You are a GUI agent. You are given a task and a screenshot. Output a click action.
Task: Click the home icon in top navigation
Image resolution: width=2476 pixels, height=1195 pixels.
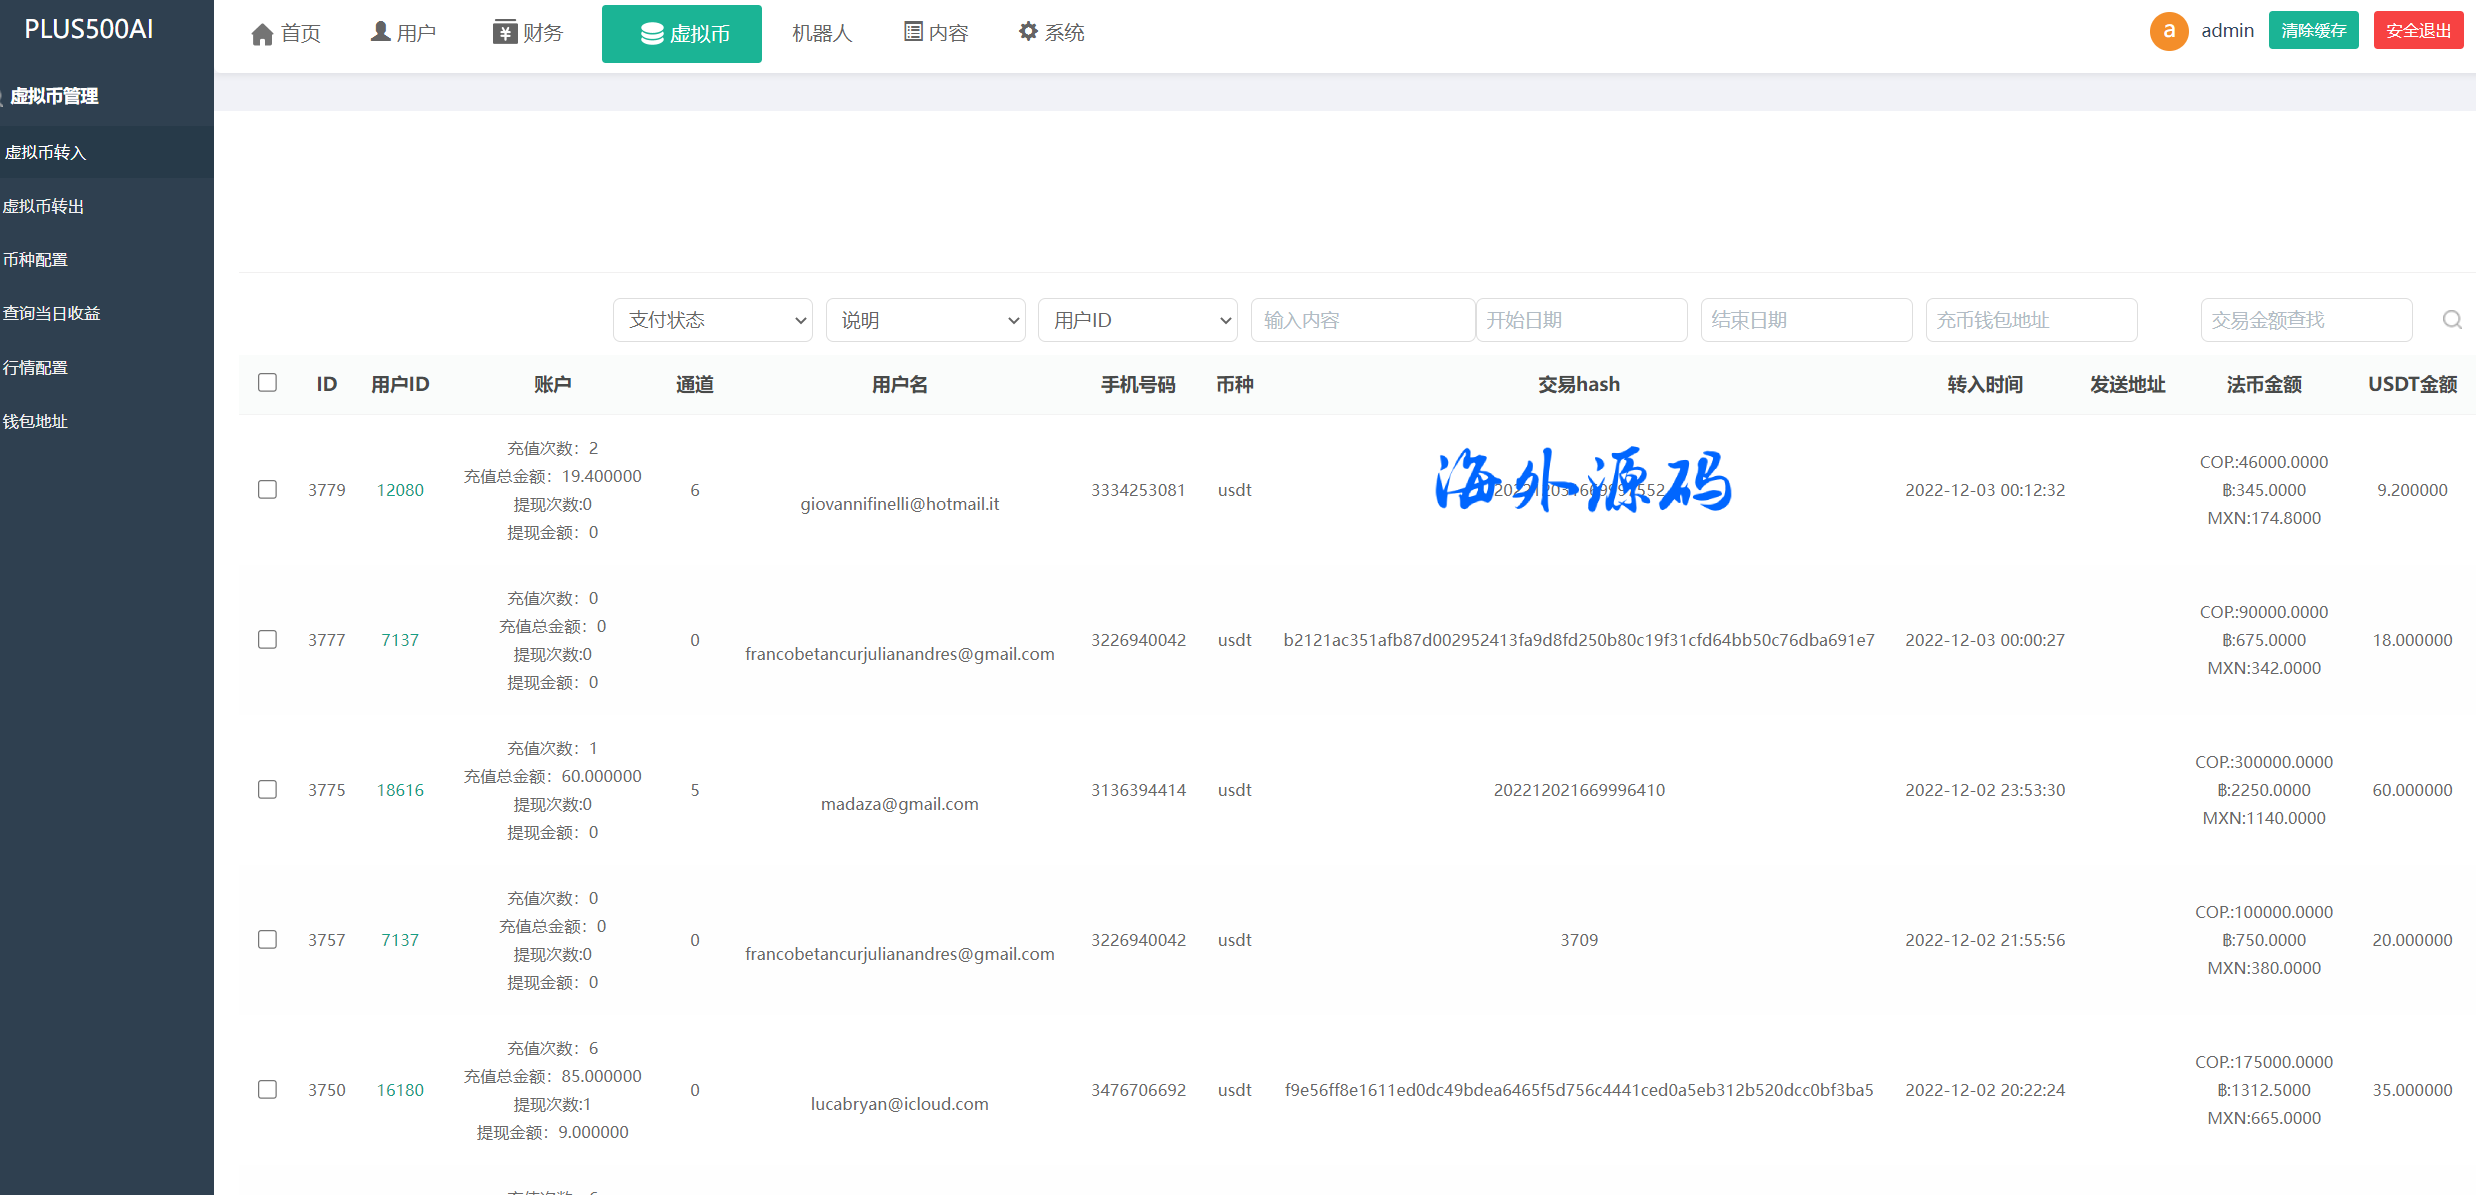(262, 34)
